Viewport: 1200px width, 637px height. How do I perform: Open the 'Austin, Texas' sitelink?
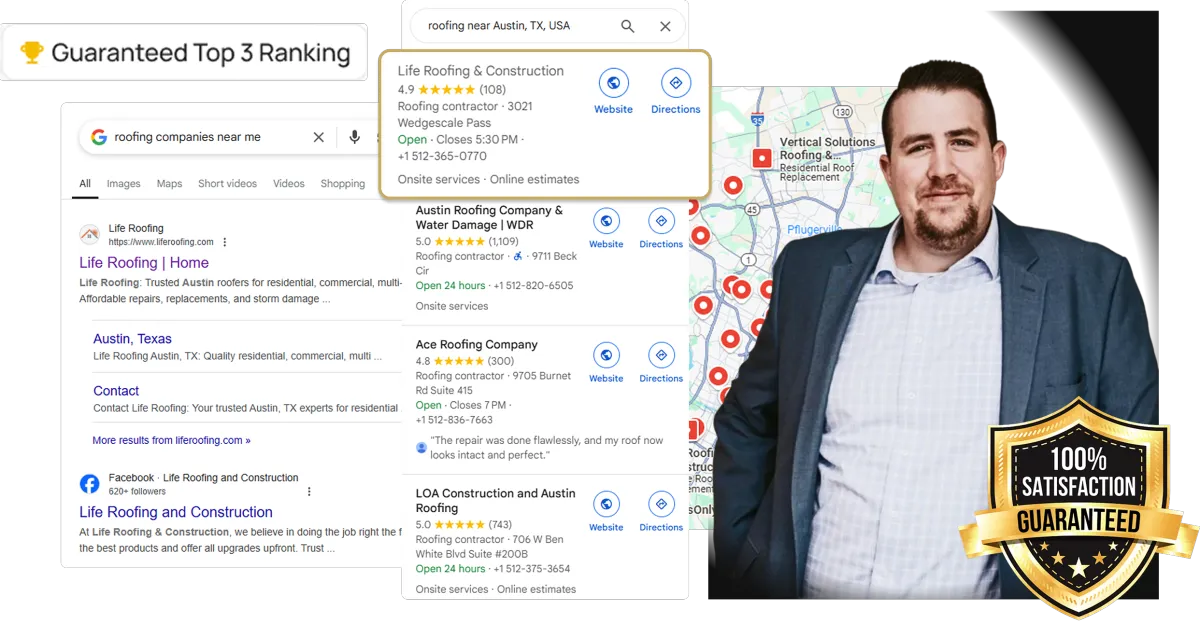(x=132, y=339)
